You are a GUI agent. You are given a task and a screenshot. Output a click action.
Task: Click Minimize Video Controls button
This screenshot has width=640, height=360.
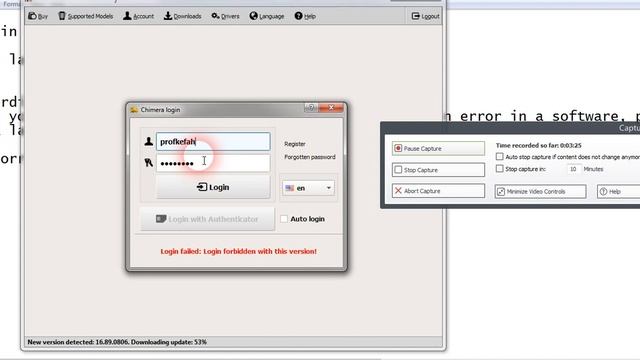tap(540, 191)
